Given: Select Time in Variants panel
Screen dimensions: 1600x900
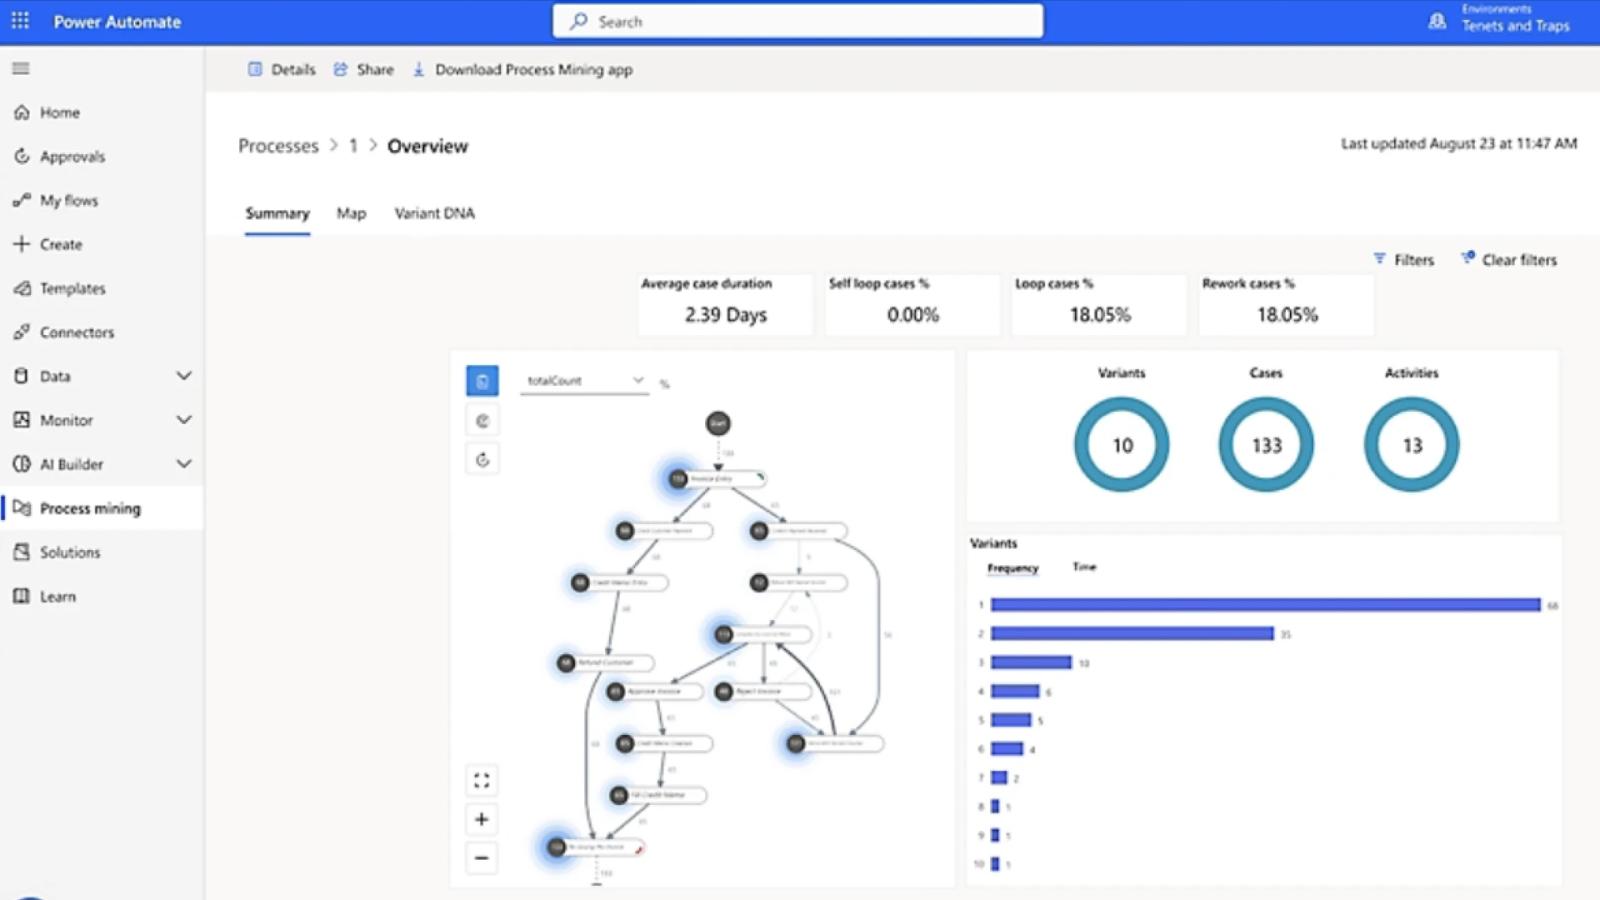Looking at the screenshot, I should click(1084, 567).
